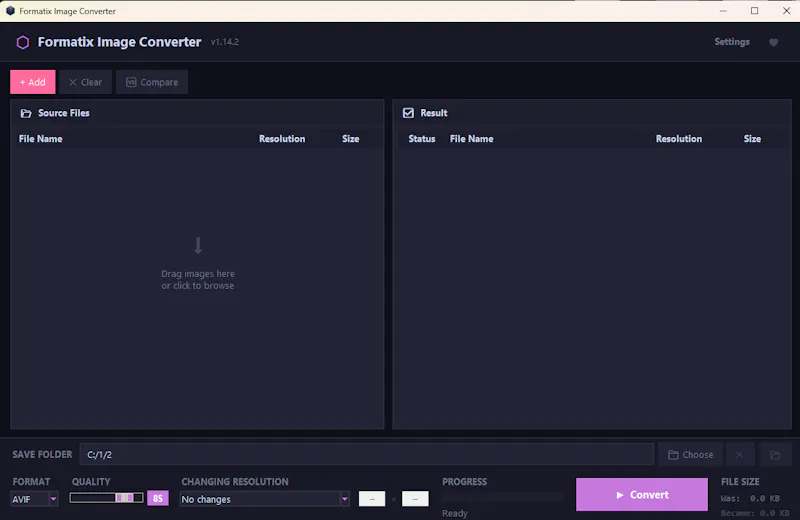The height and width of the screenshot is (520, 800).
Task: Click the pink Add button
Action: (33, 82)
